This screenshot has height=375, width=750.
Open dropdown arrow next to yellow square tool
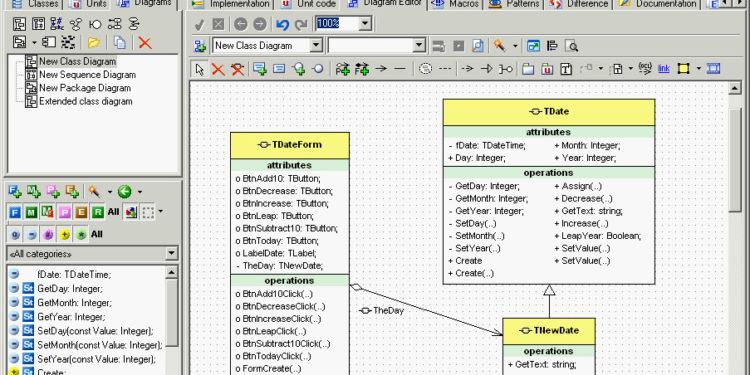pos(698,69)
